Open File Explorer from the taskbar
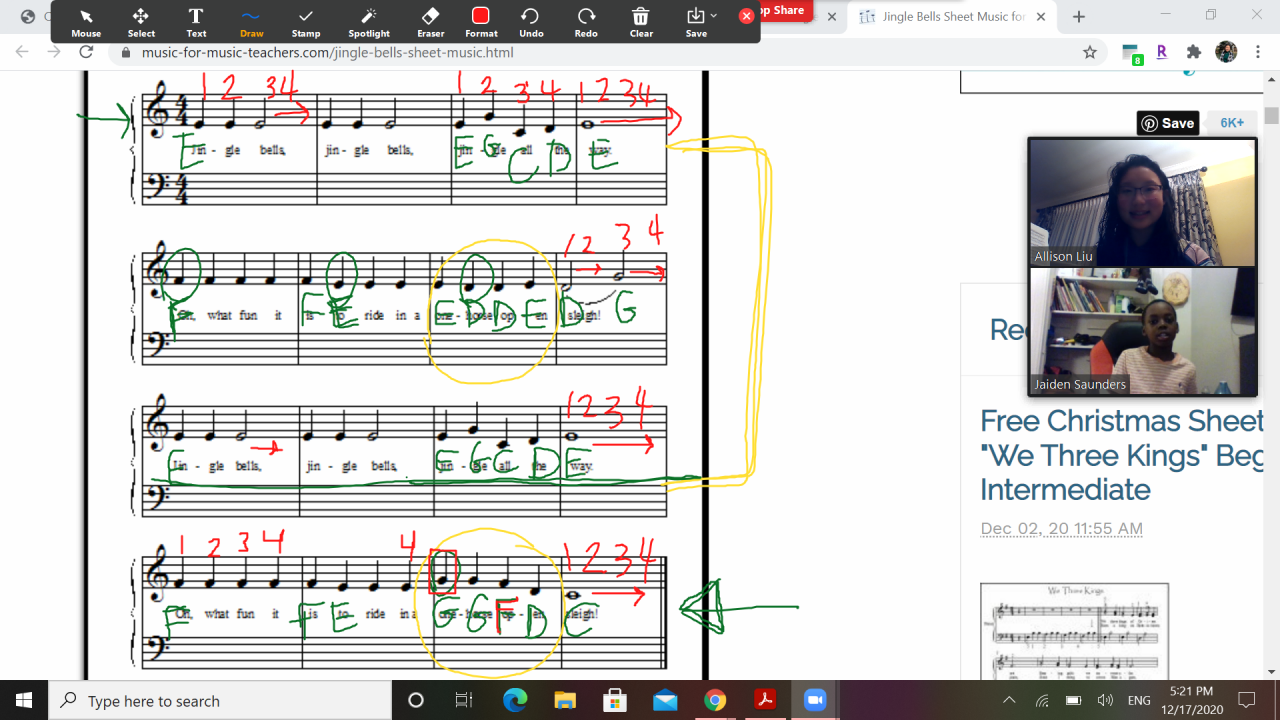 click(565, 700)
